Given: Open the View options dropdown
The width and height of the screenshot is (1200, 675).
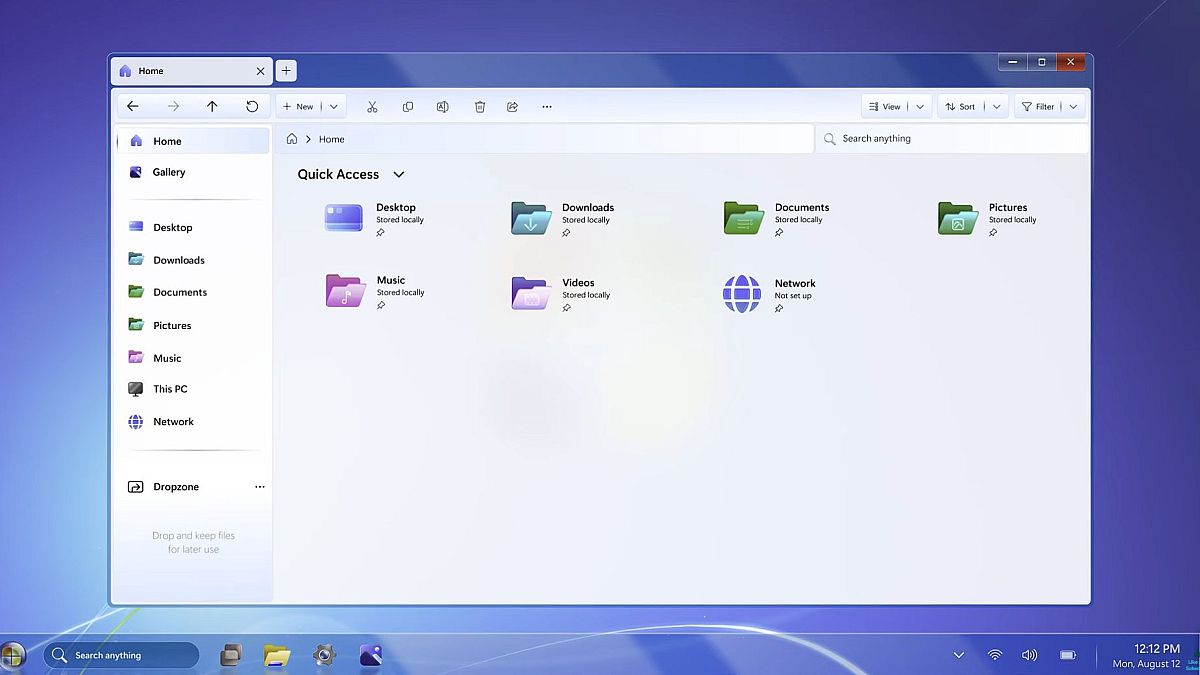Looking at the screenshot, I should point(921,107).
